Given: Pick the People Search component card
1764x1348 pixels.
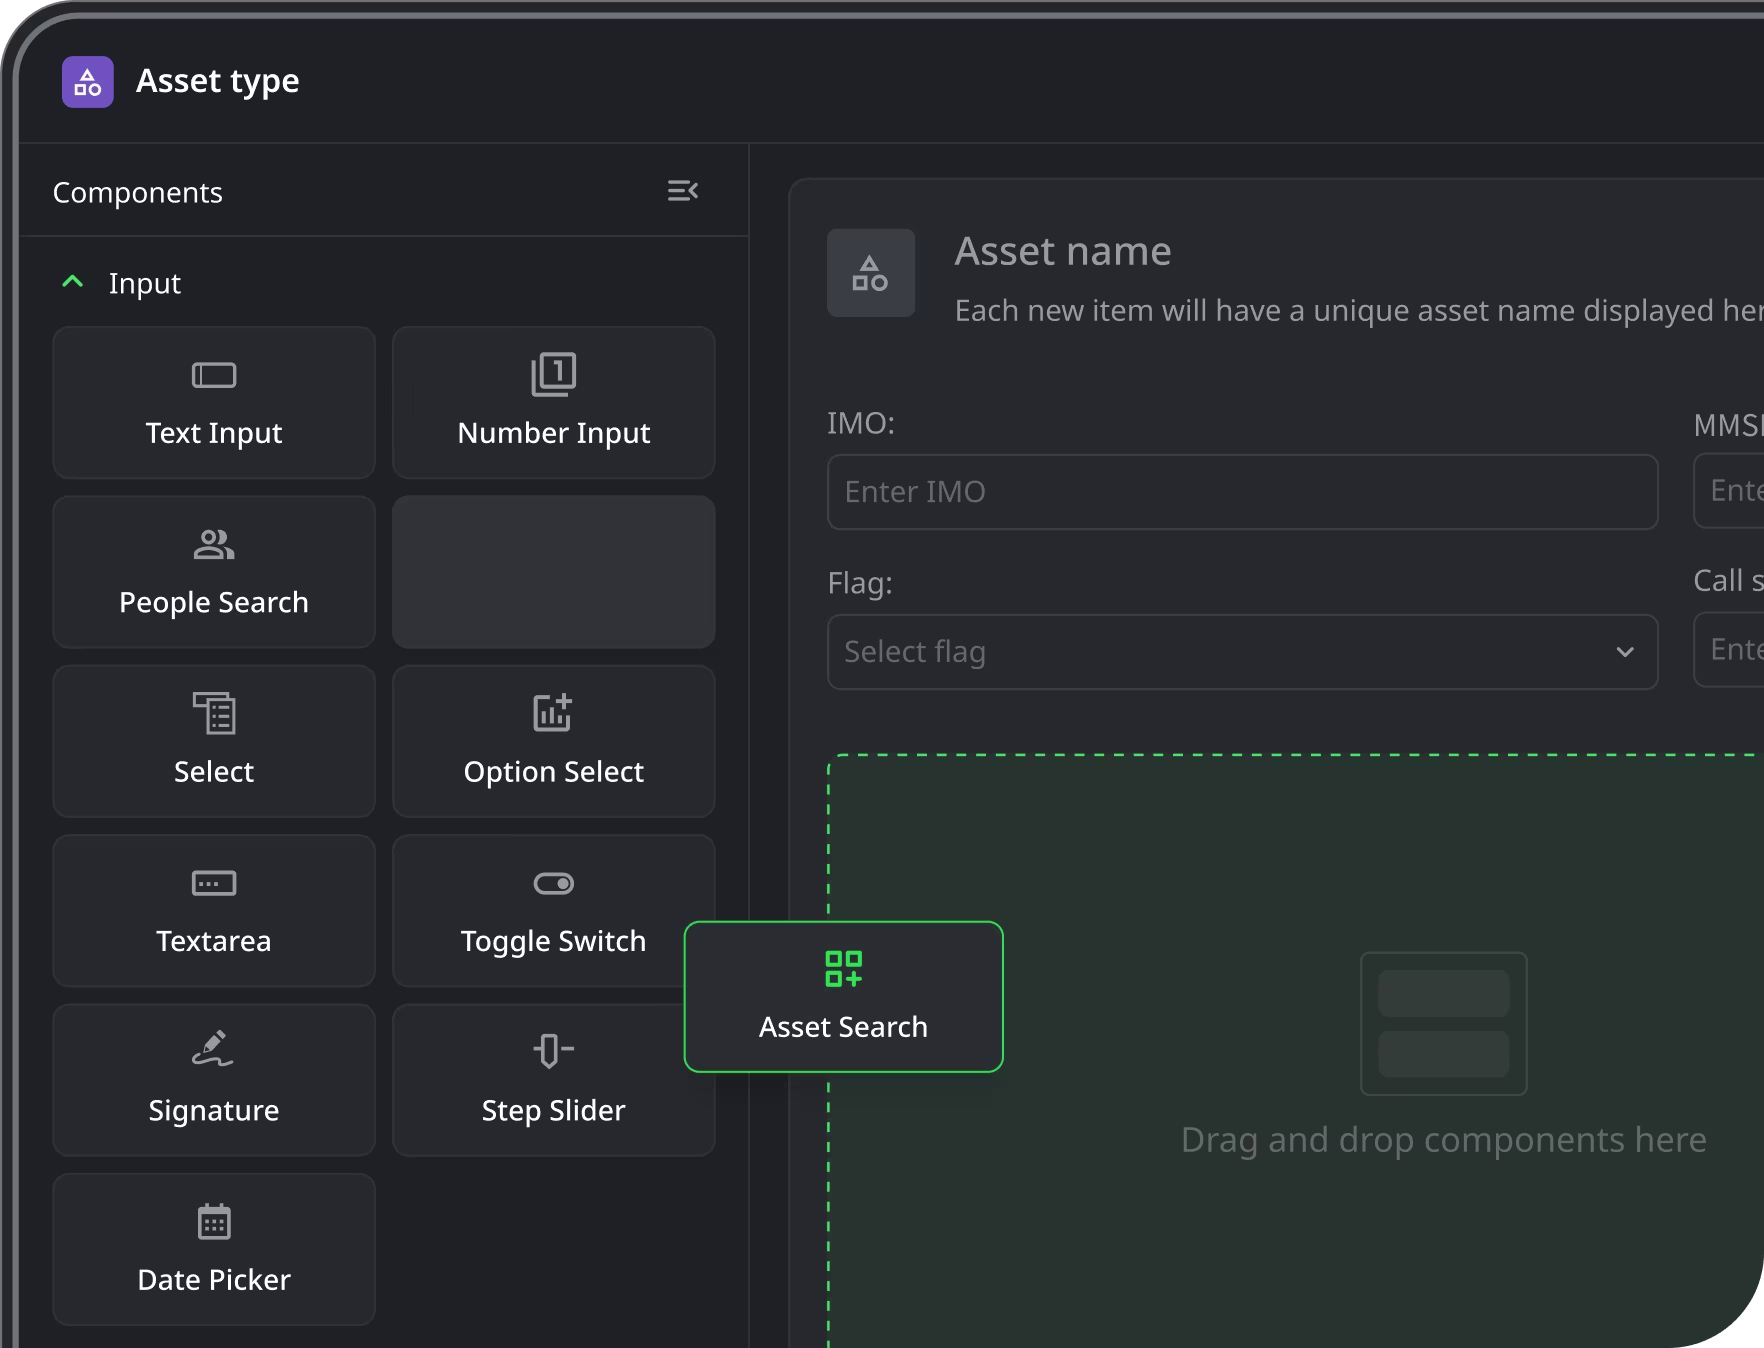Looking at the screenshot, I should [214, 572].
